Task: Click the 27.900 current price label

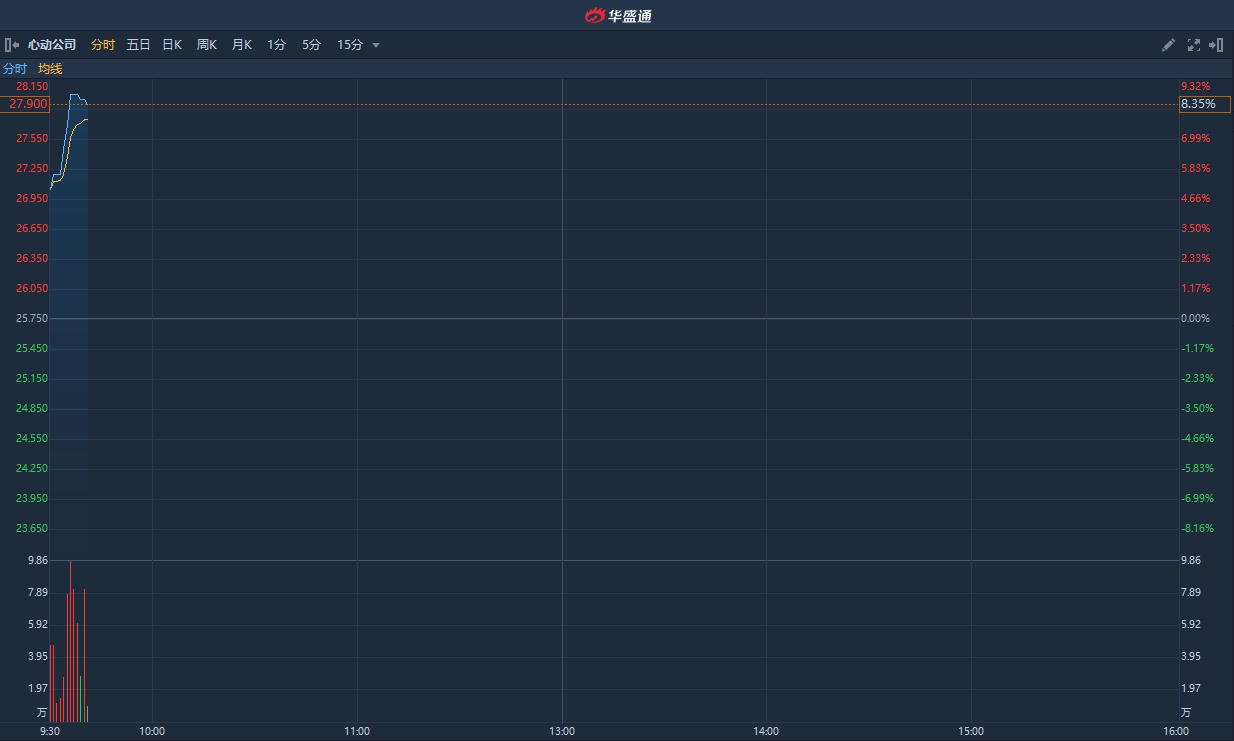Action: click(28, 104)
